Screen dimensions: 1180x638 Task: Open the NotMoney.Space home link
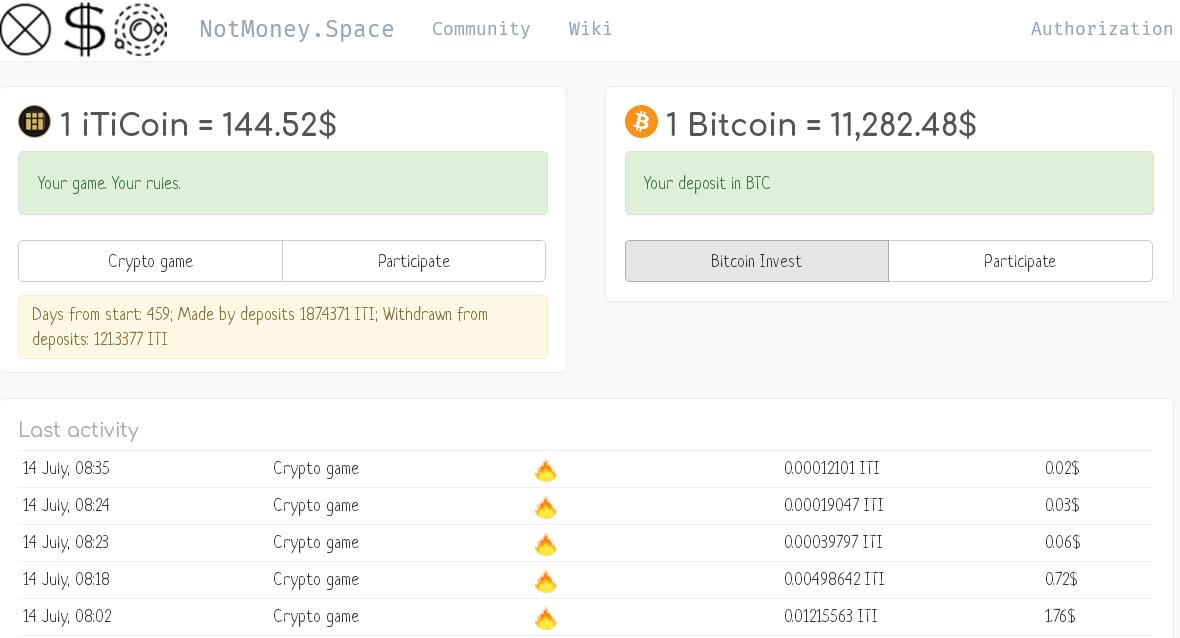[x=297, y=29]
